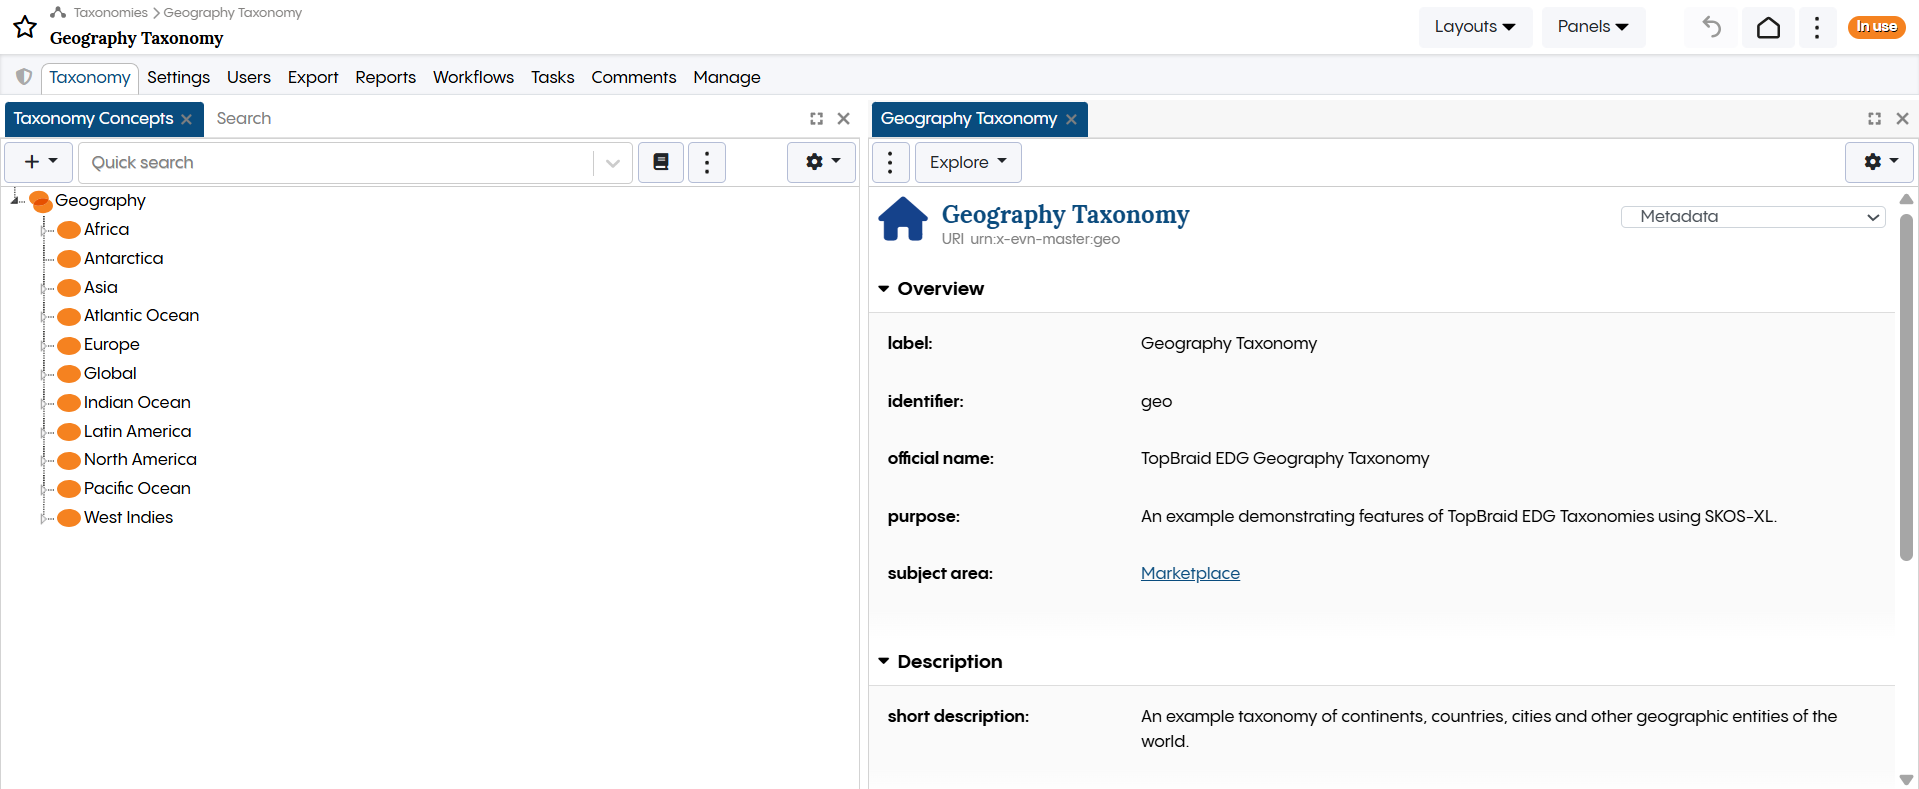Click the form panel vertical scrollbar

click(x=1906, y=387)
